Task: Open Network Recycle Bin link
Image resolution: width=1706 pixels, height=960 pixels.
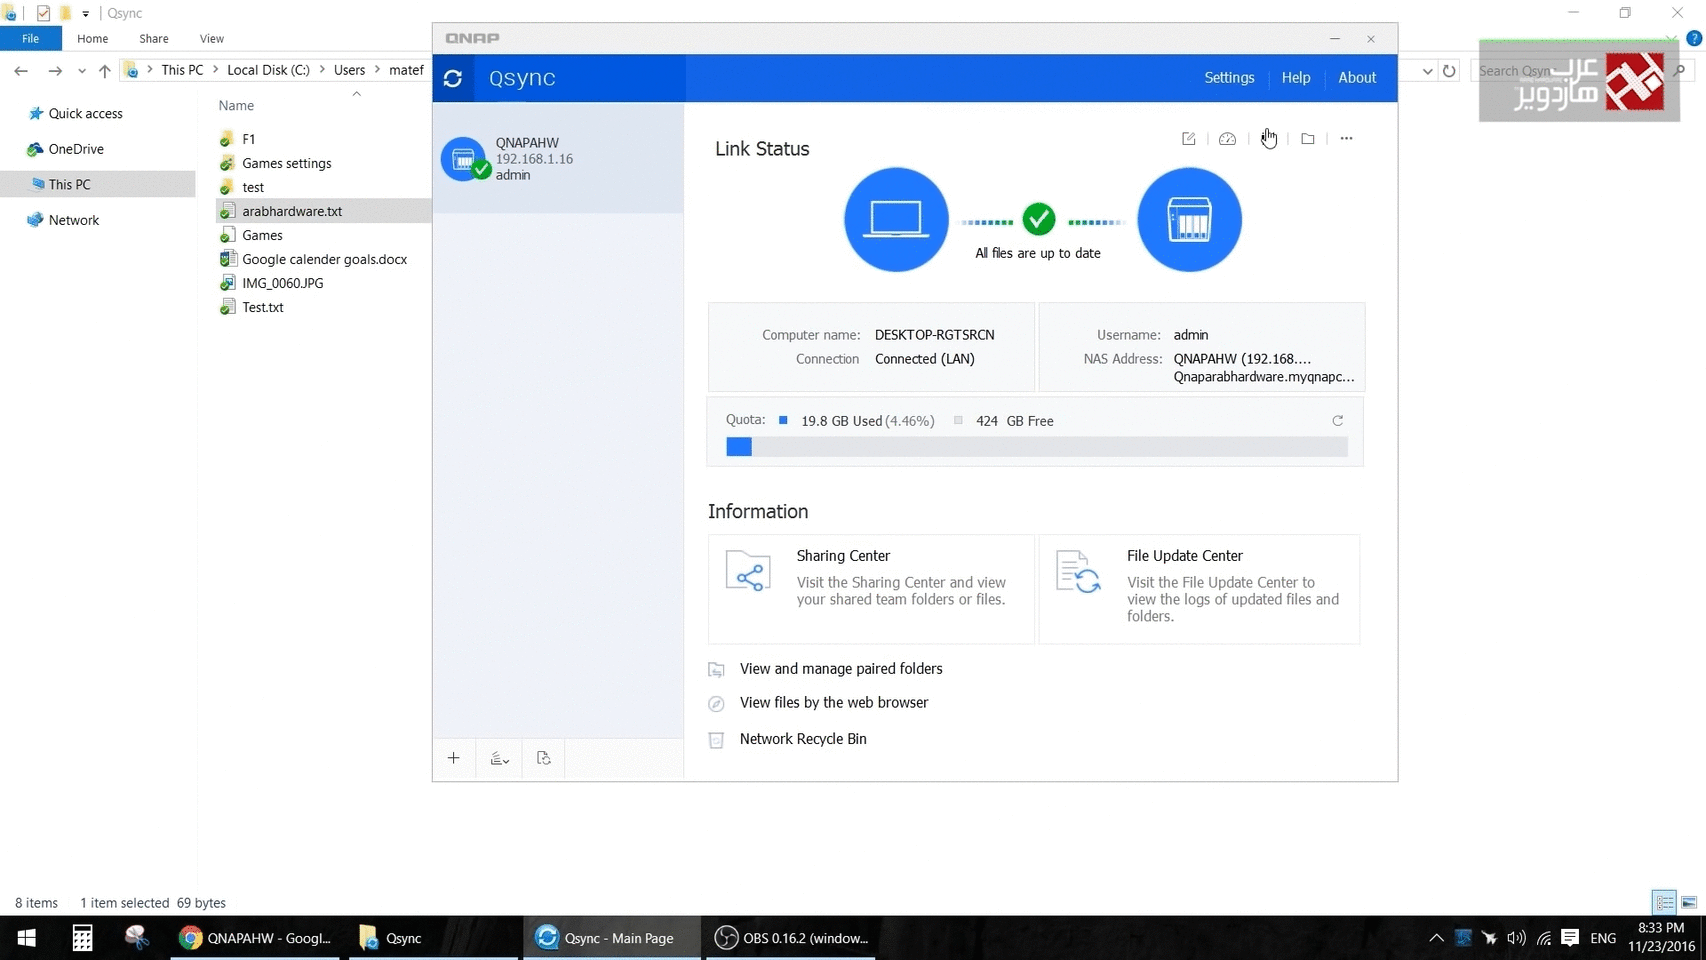Action: [x=803, y=739]
